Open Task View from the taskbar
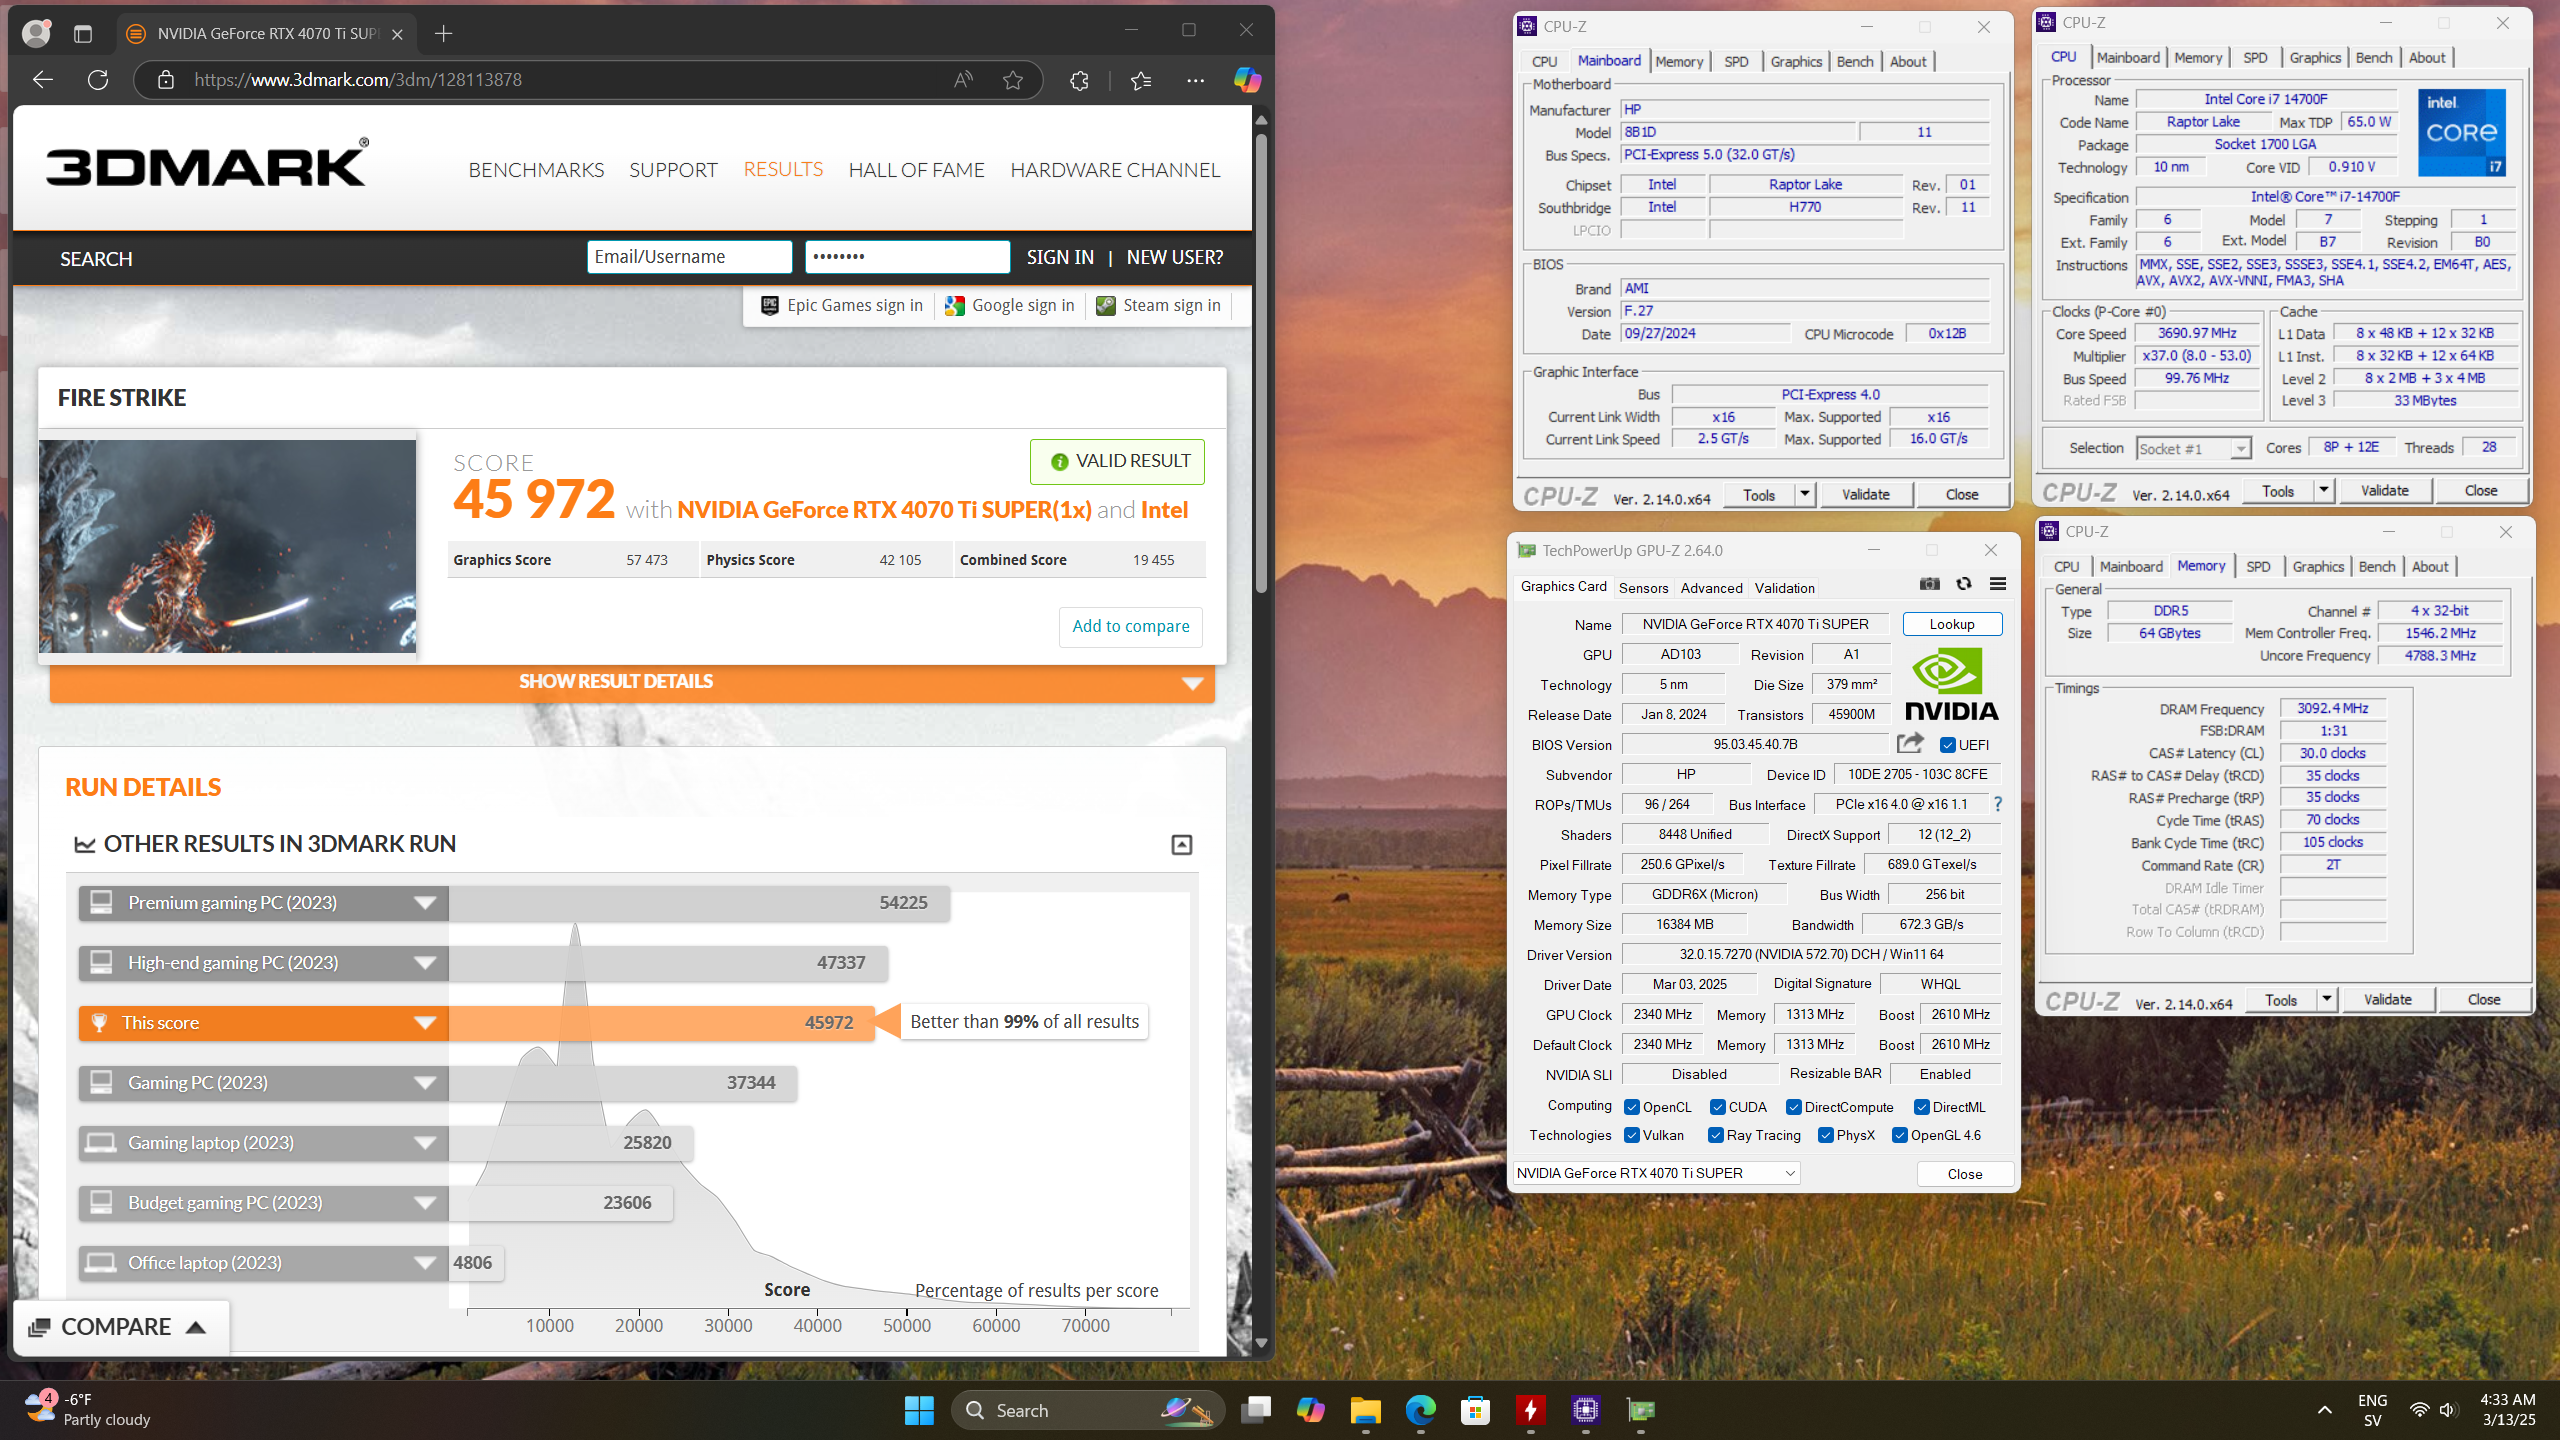 click(1255, 1410)
